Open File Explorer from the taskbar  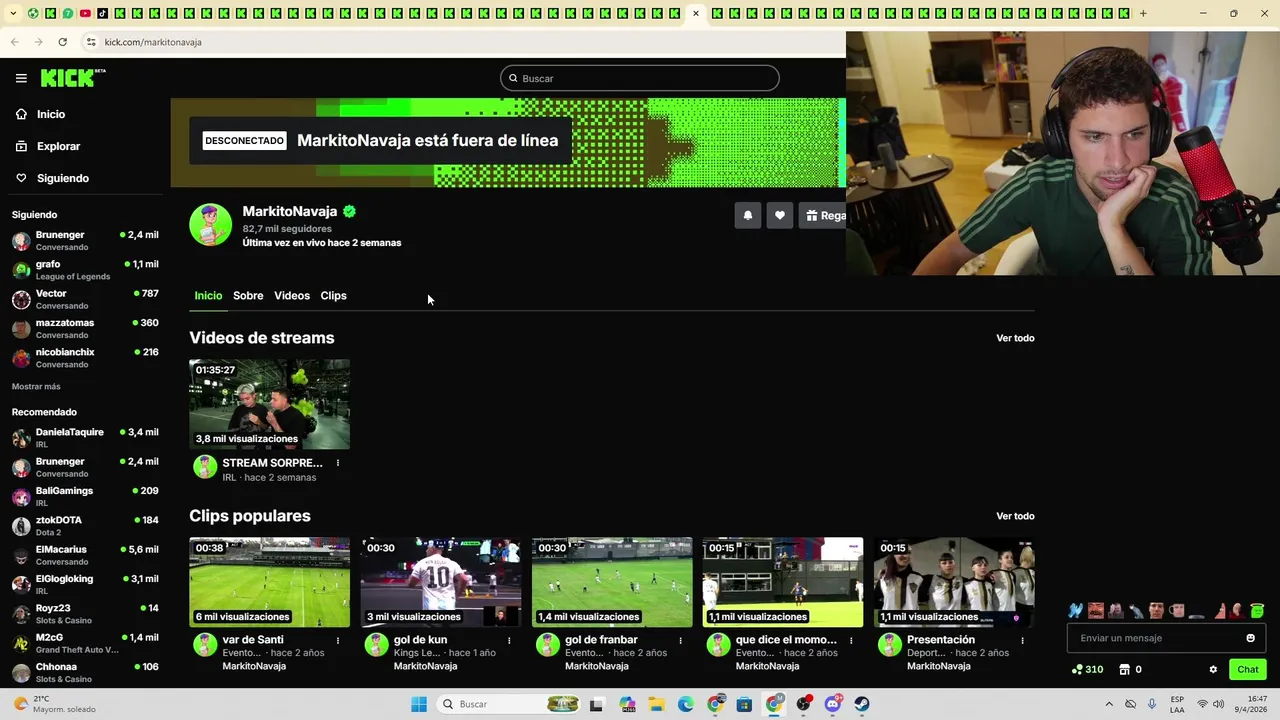coord(656,704)
